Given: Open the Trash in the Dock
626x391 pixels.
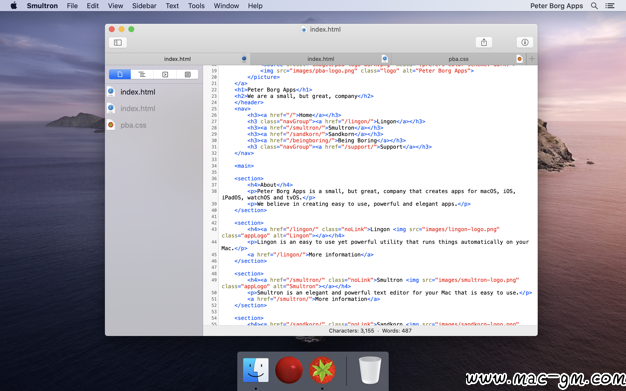Looking at the screenshot, I should pyautogui.click(x=370, y=370).
